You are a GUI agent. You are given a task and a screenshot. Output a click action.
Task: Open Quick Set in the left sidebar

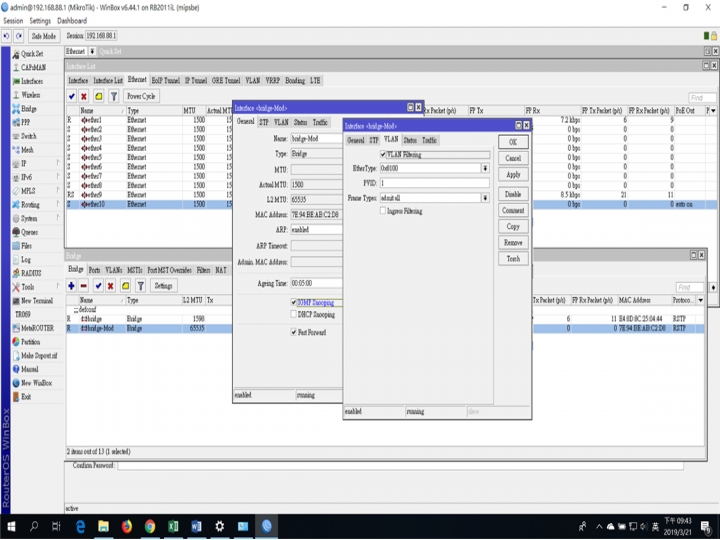click(x=32, y=54)
